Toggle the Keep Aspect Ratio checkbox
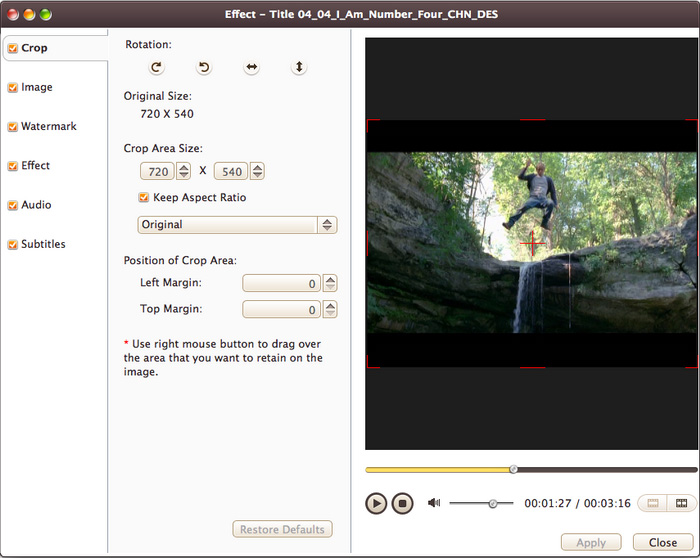Image resolution: width=700 pixels, height=558 pixels. pyautogui.click(x=144, y=198)
